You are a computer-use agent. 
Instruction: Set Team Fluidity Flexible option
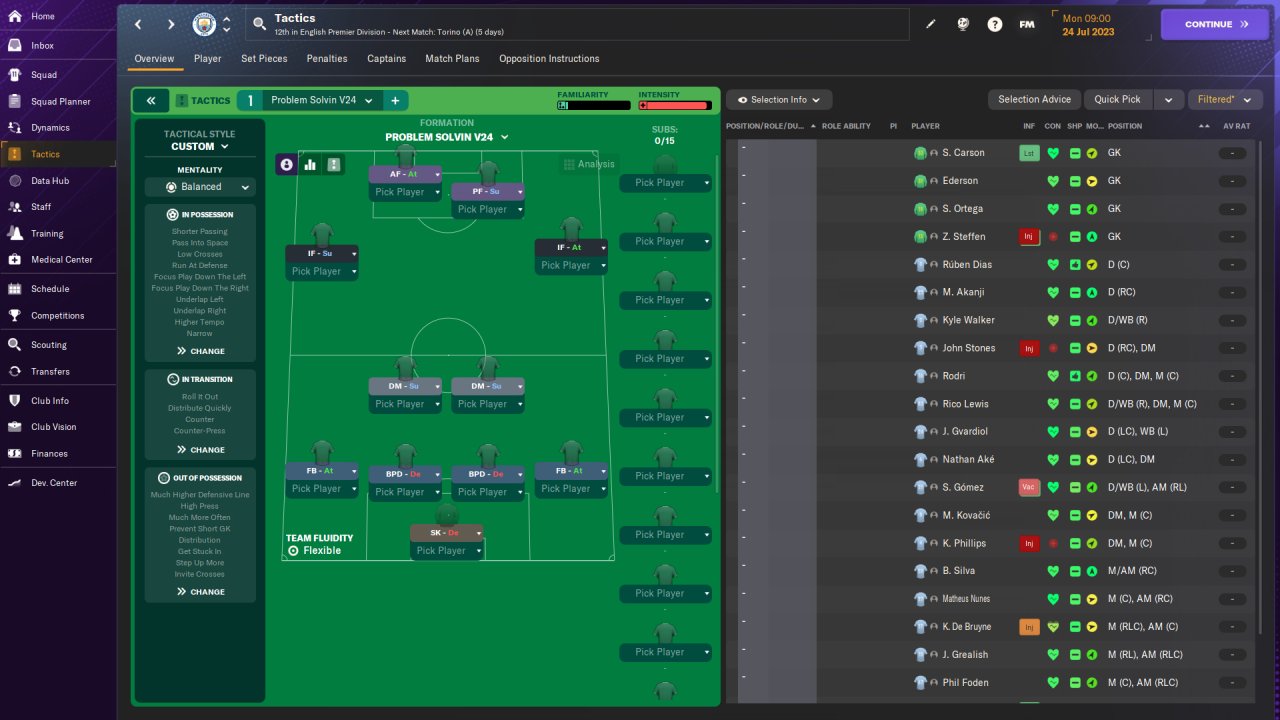tap(314, 551)
